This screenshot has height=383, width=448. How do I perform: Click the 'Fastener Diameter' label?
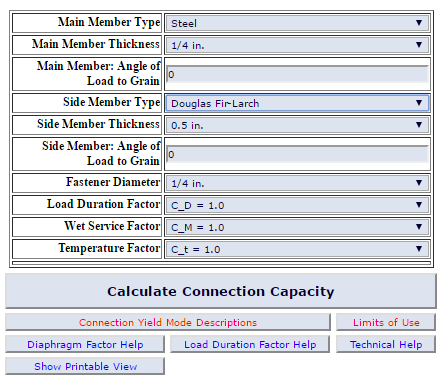coord(113,182)
